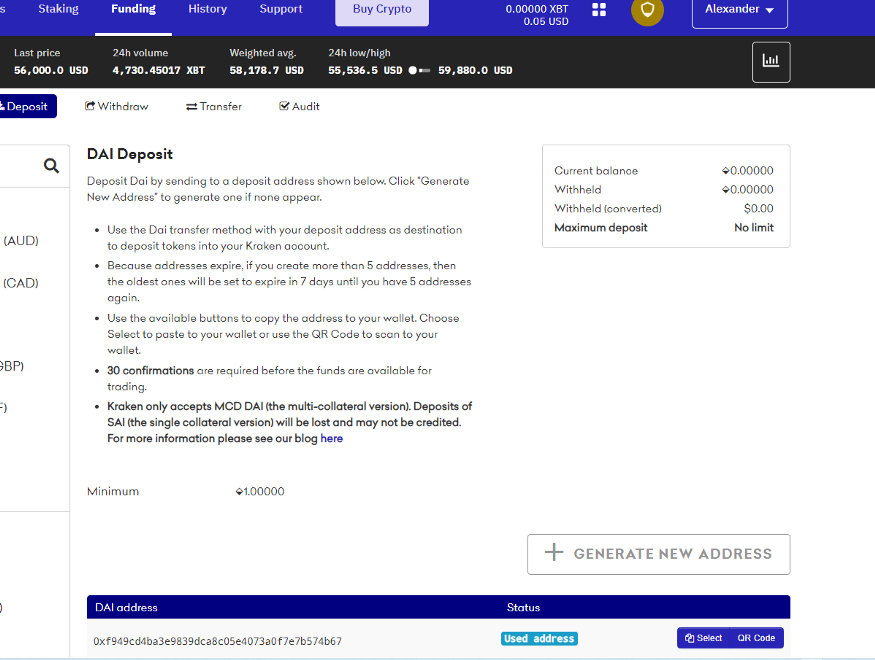Screen dimensions: 875x660
Task: Select the Withdraw sub-tab
Action: pos(117,106)
